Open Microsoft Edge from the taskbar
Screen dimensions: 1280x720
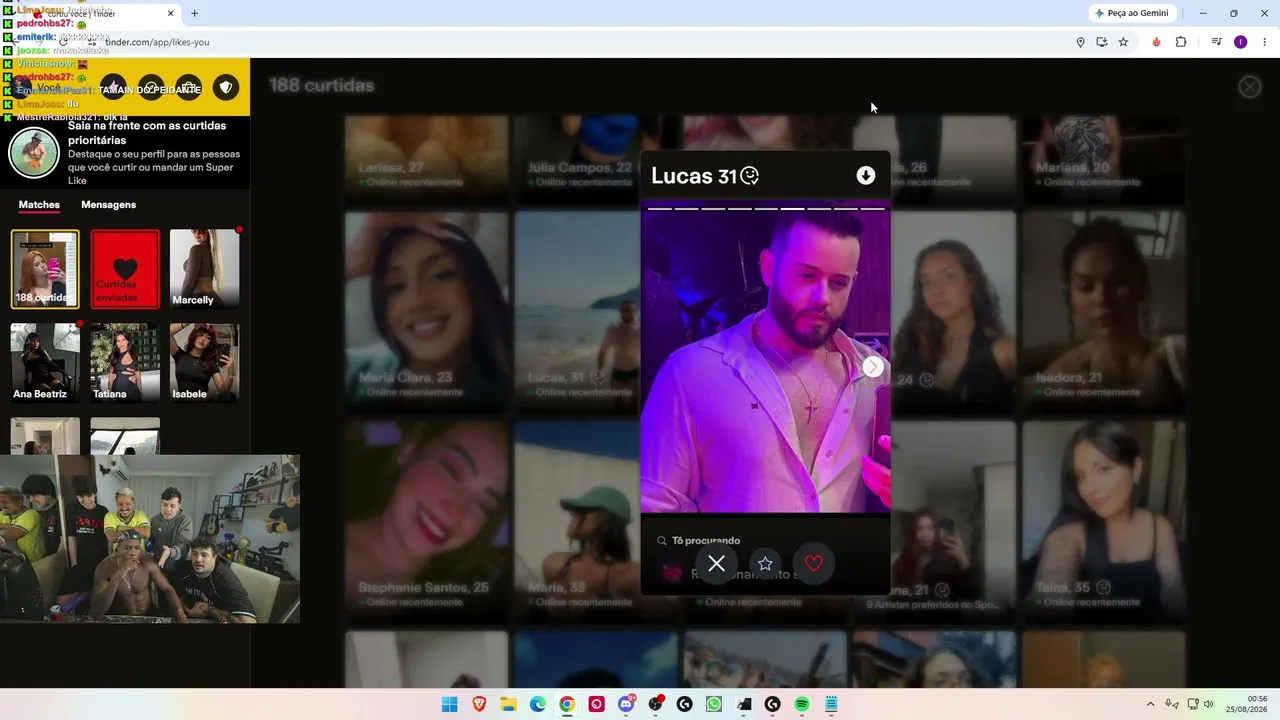click(538, 704)
